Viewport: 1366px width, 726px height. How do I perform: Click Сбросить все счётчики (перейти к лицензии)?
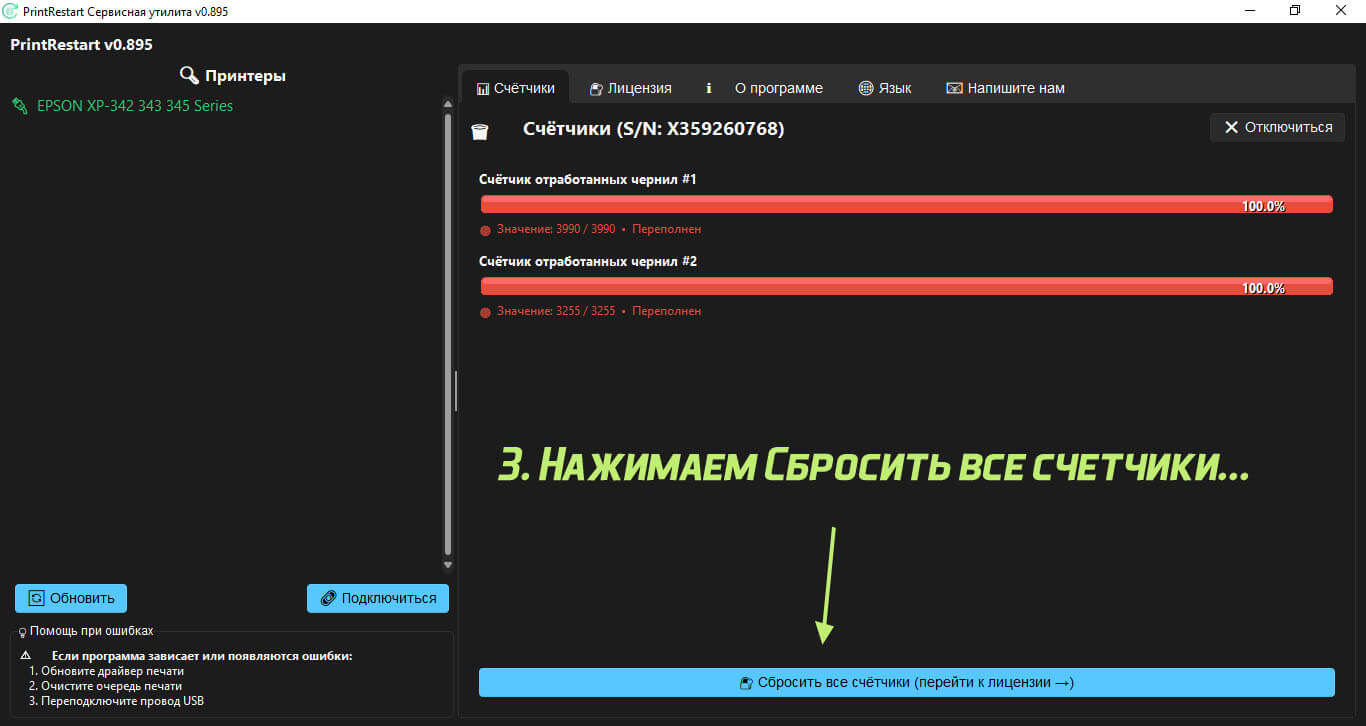point(907,682)
